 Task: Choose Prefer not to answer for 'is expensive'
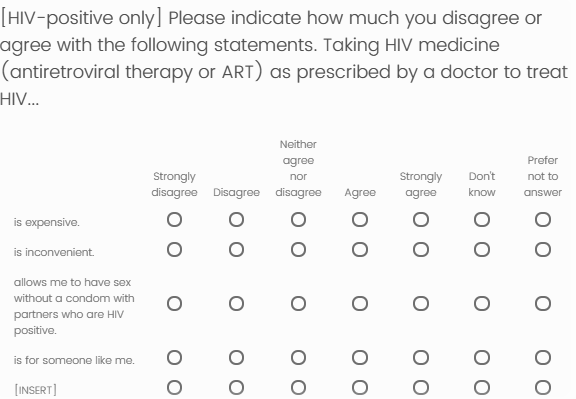(x=543, y=220)
